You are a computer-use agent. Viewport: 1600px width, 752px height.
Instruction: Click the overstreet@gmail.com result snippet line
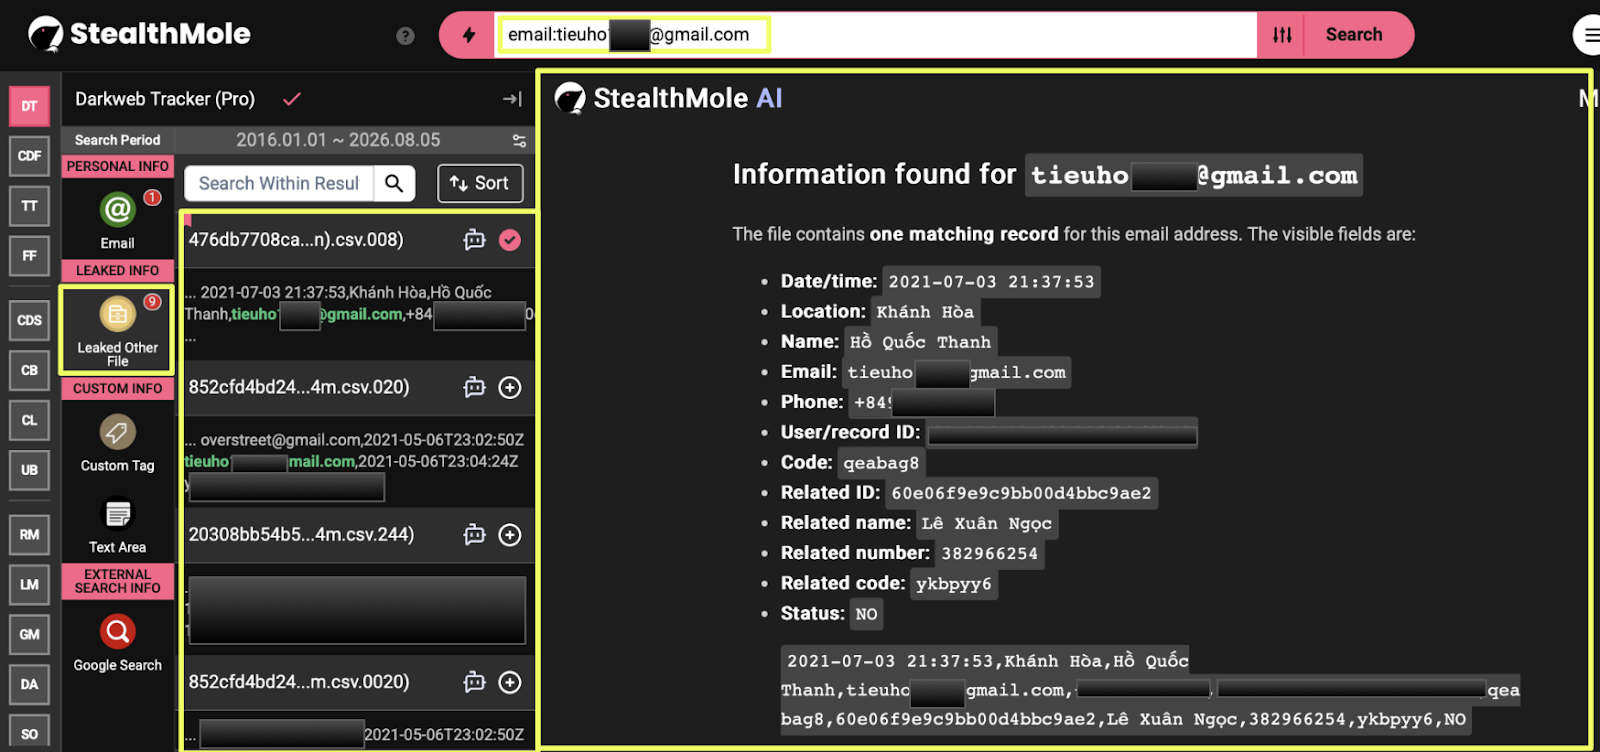tap(354, 440)
